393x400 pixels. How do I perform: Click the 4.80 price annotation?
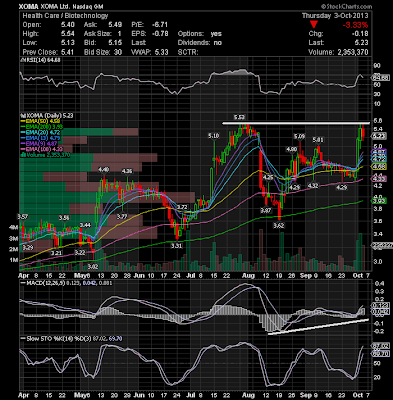tap(292, 149)
